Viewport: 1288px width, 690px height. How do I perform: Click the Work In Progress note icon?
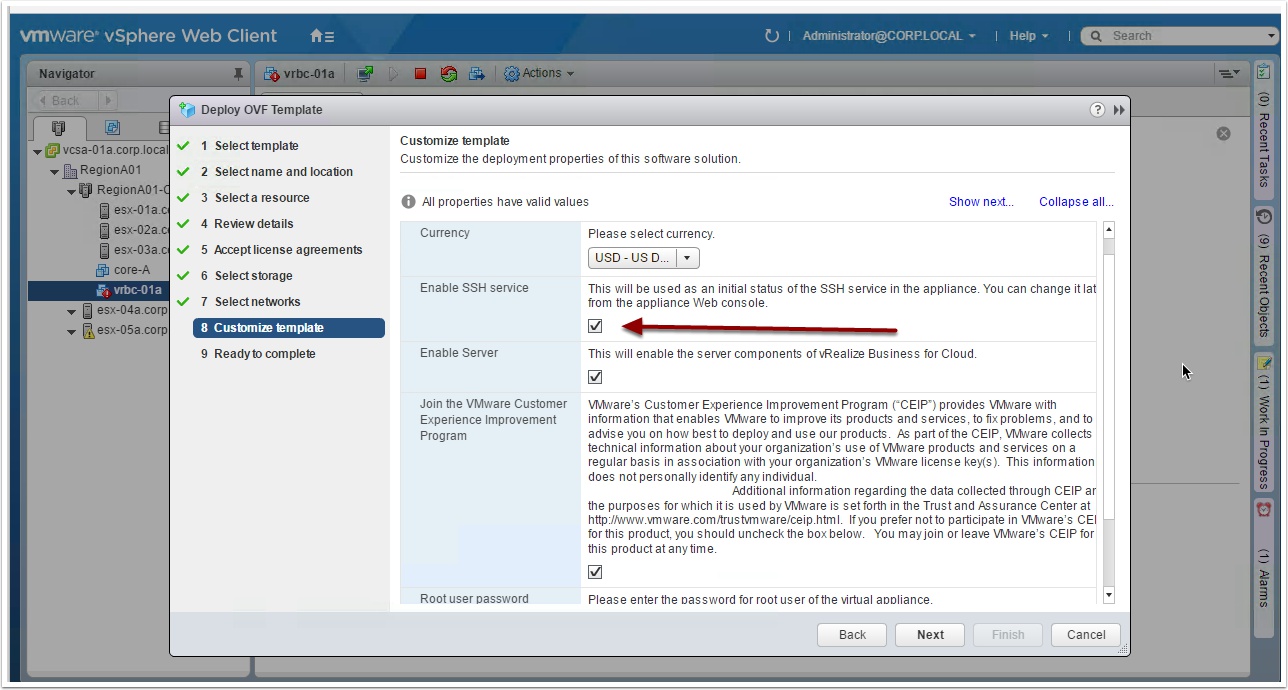(1264, 362)
